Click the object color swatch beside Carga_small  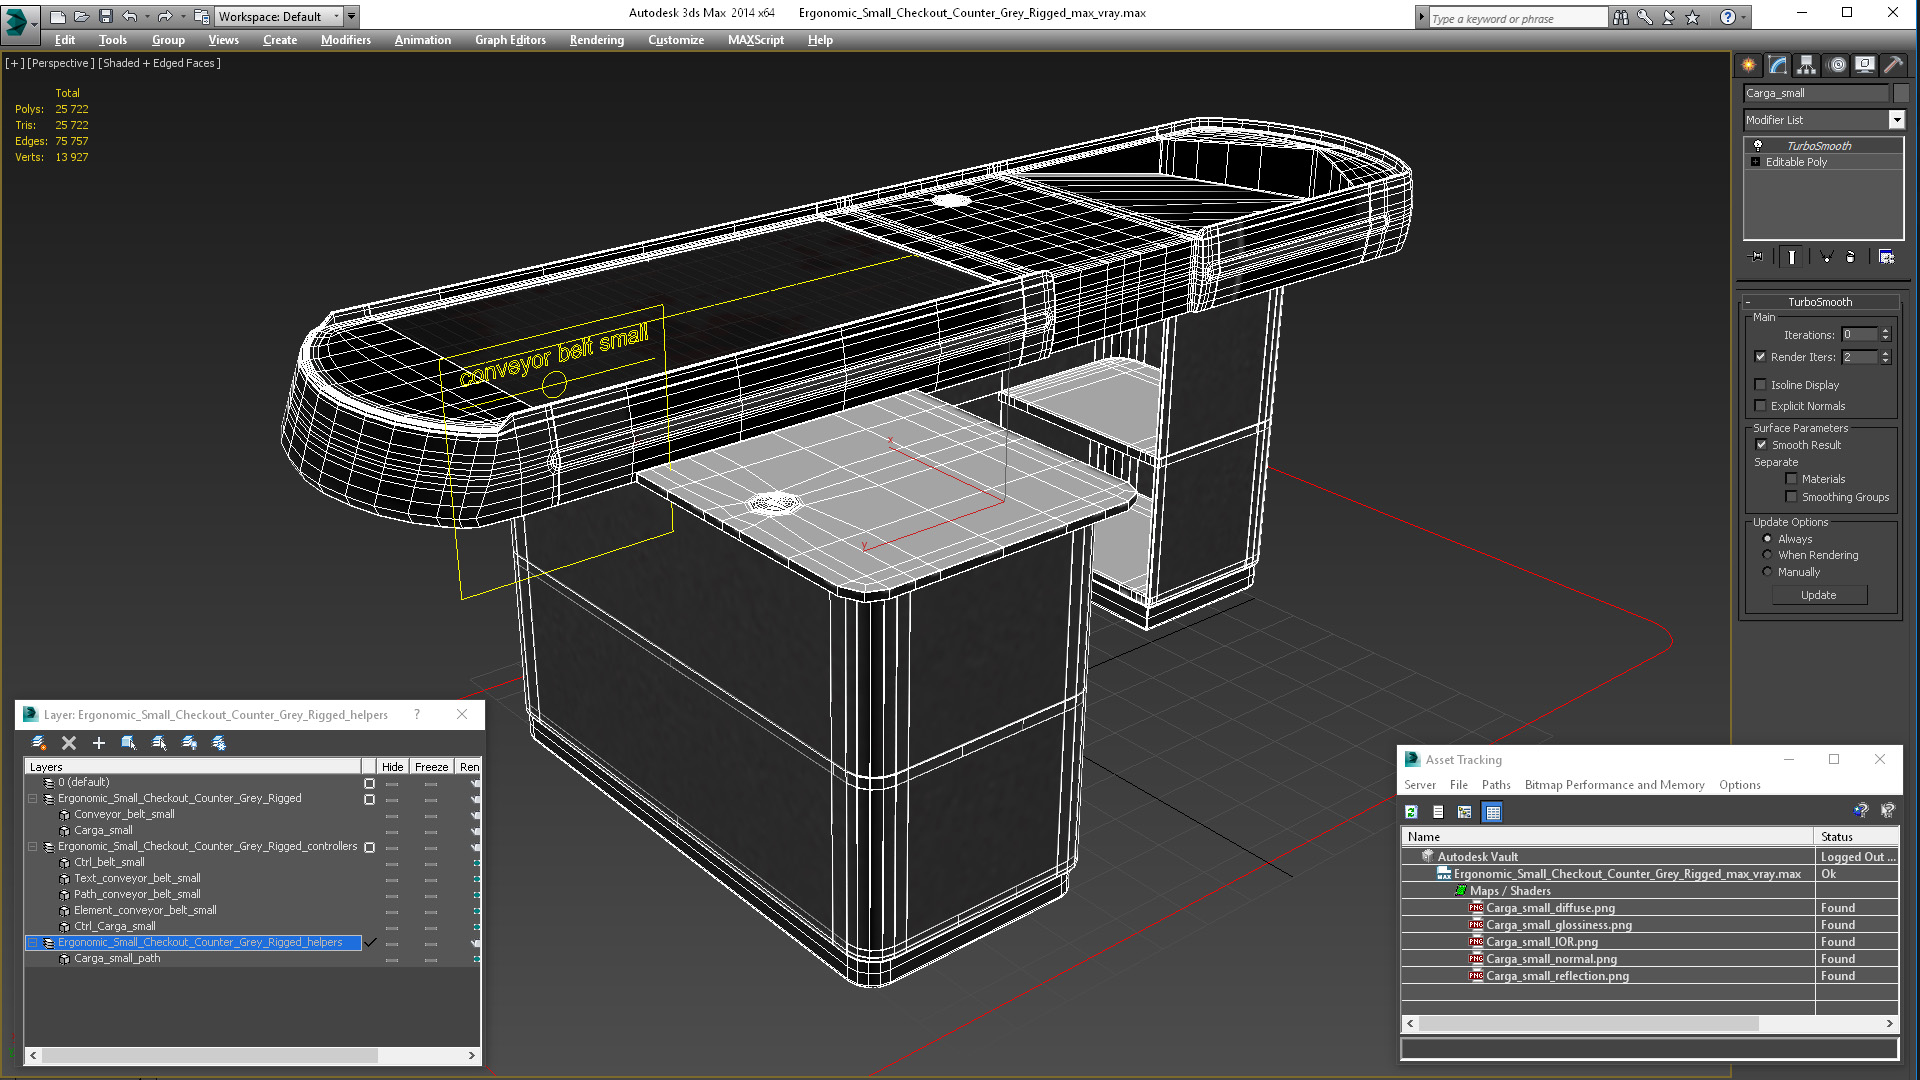[x=1901, y=93]
